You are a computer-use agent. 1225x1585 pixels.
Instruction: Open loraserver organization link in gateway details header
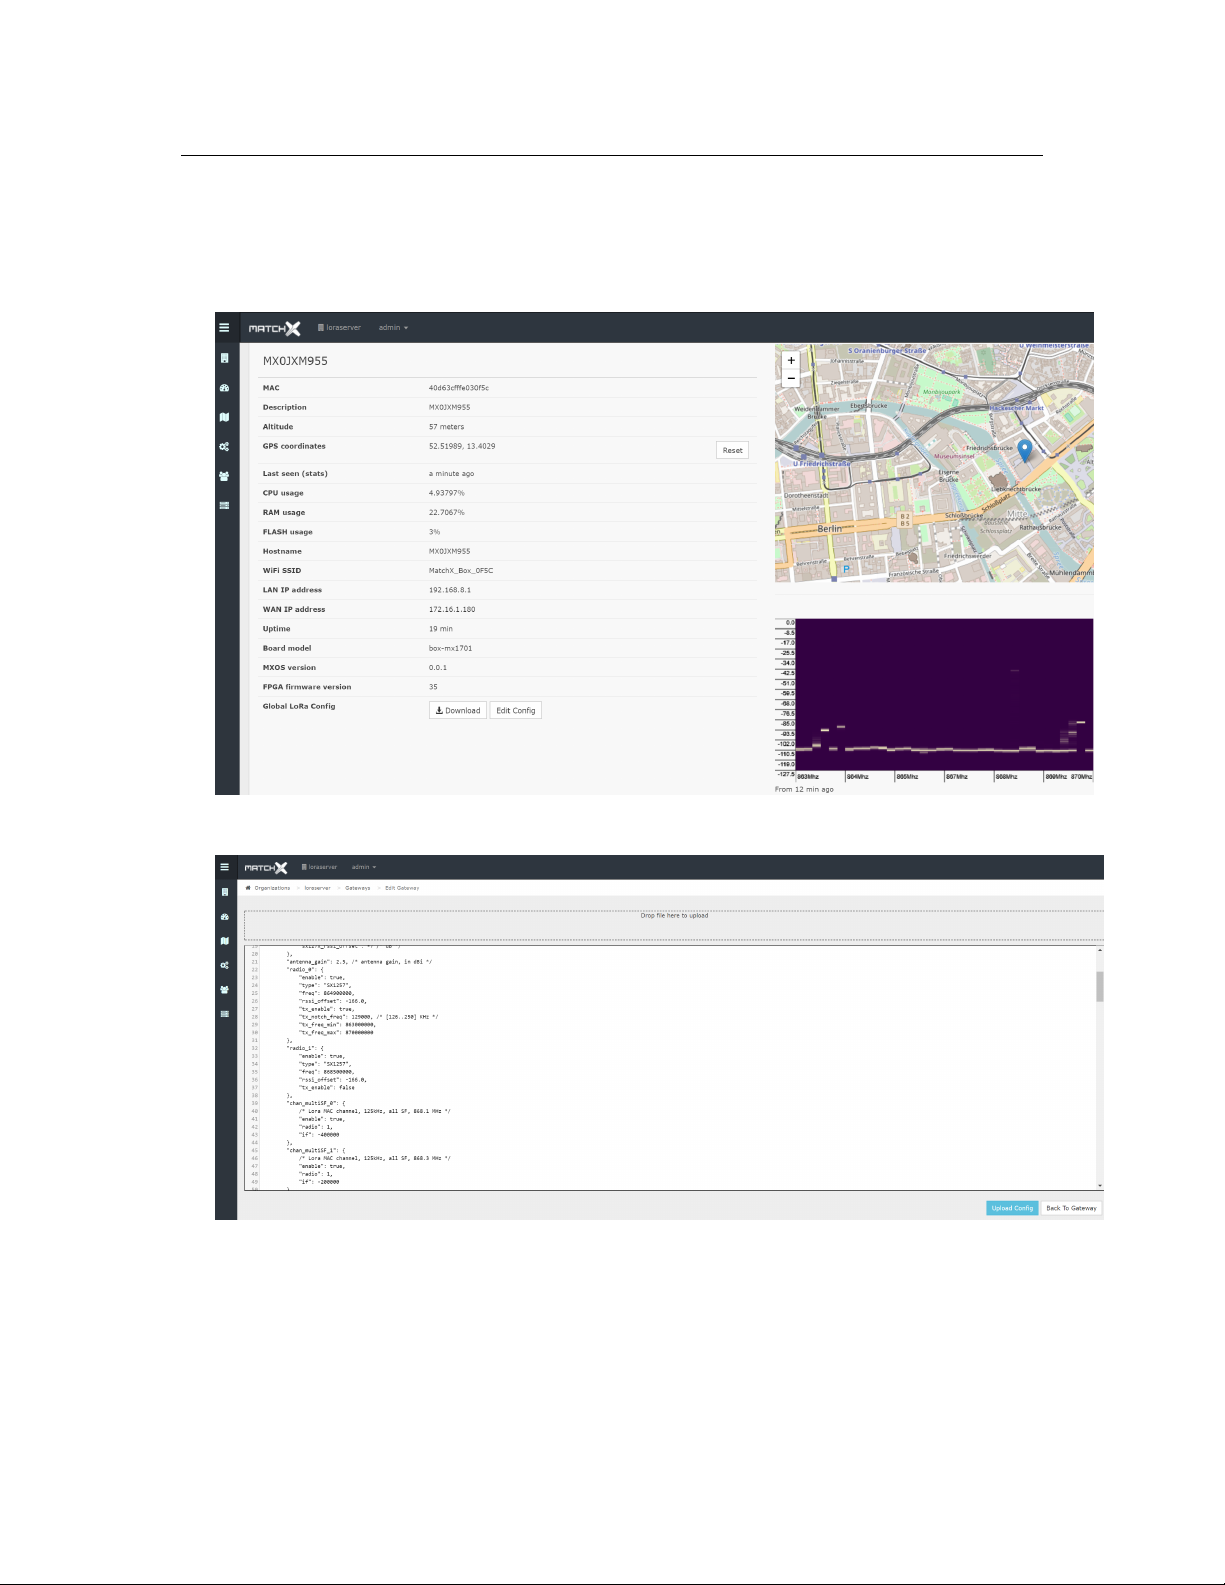(339, 328)
